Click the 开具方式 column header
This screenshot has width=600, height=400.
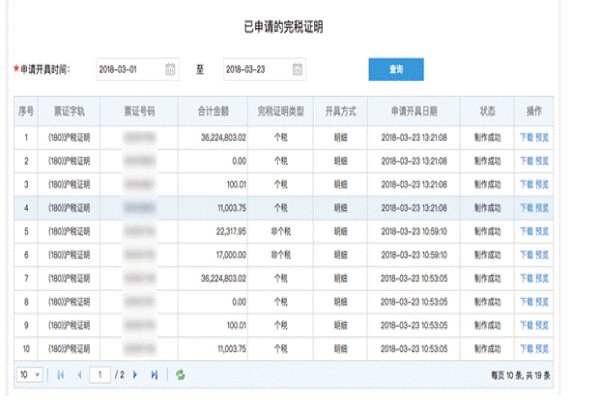(340, 111)
